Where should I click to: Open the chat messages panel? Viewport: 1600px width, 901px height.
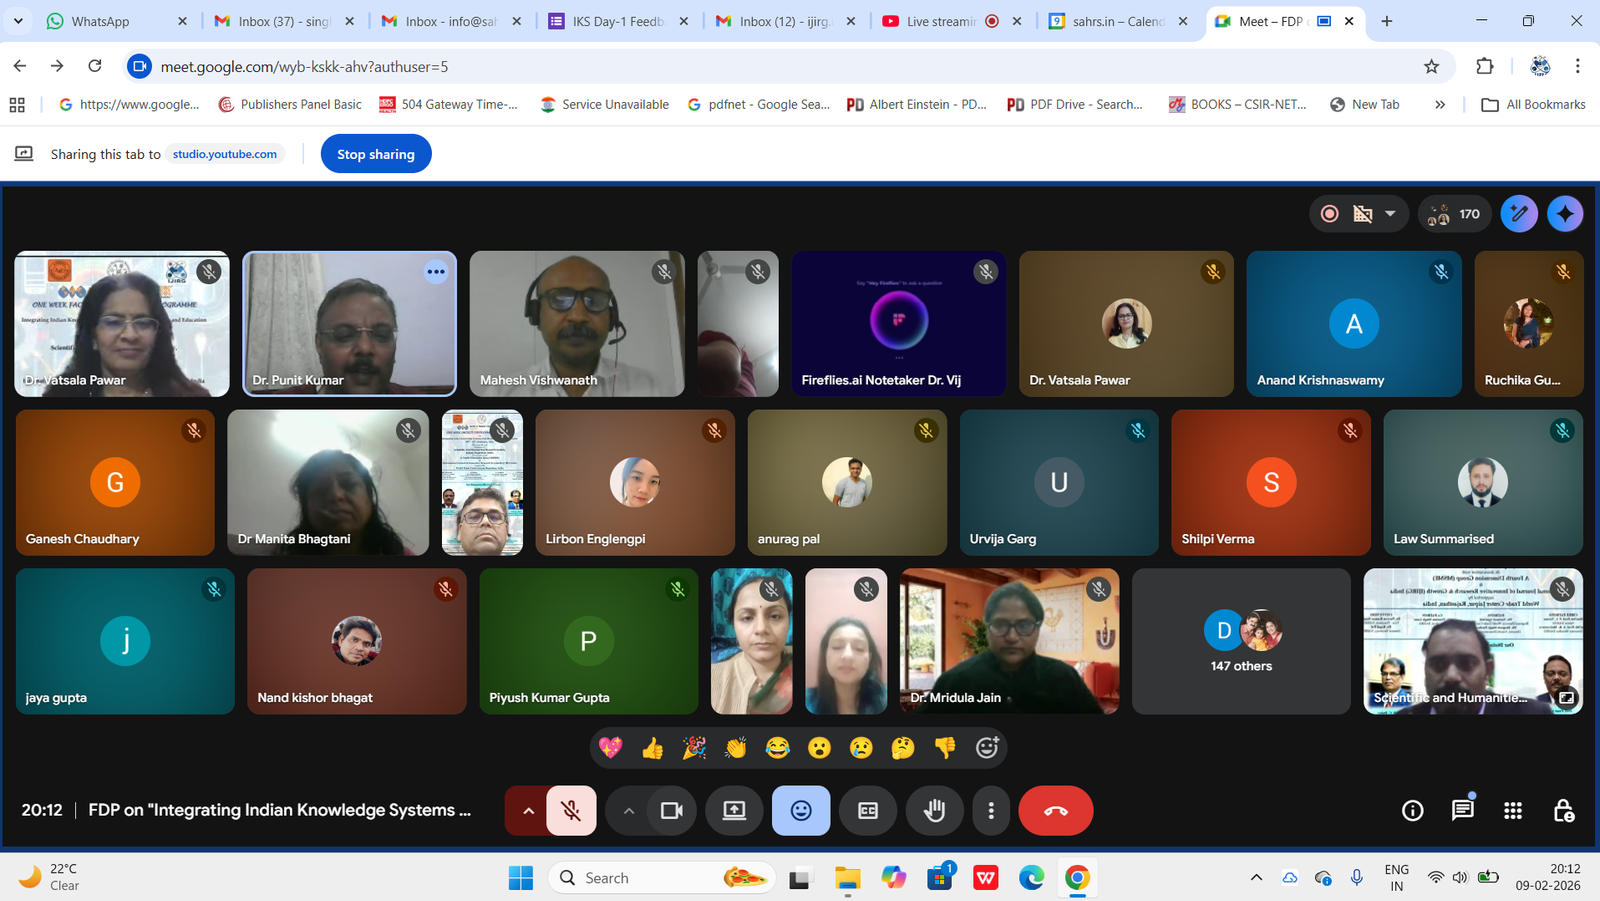point(1462,810)
